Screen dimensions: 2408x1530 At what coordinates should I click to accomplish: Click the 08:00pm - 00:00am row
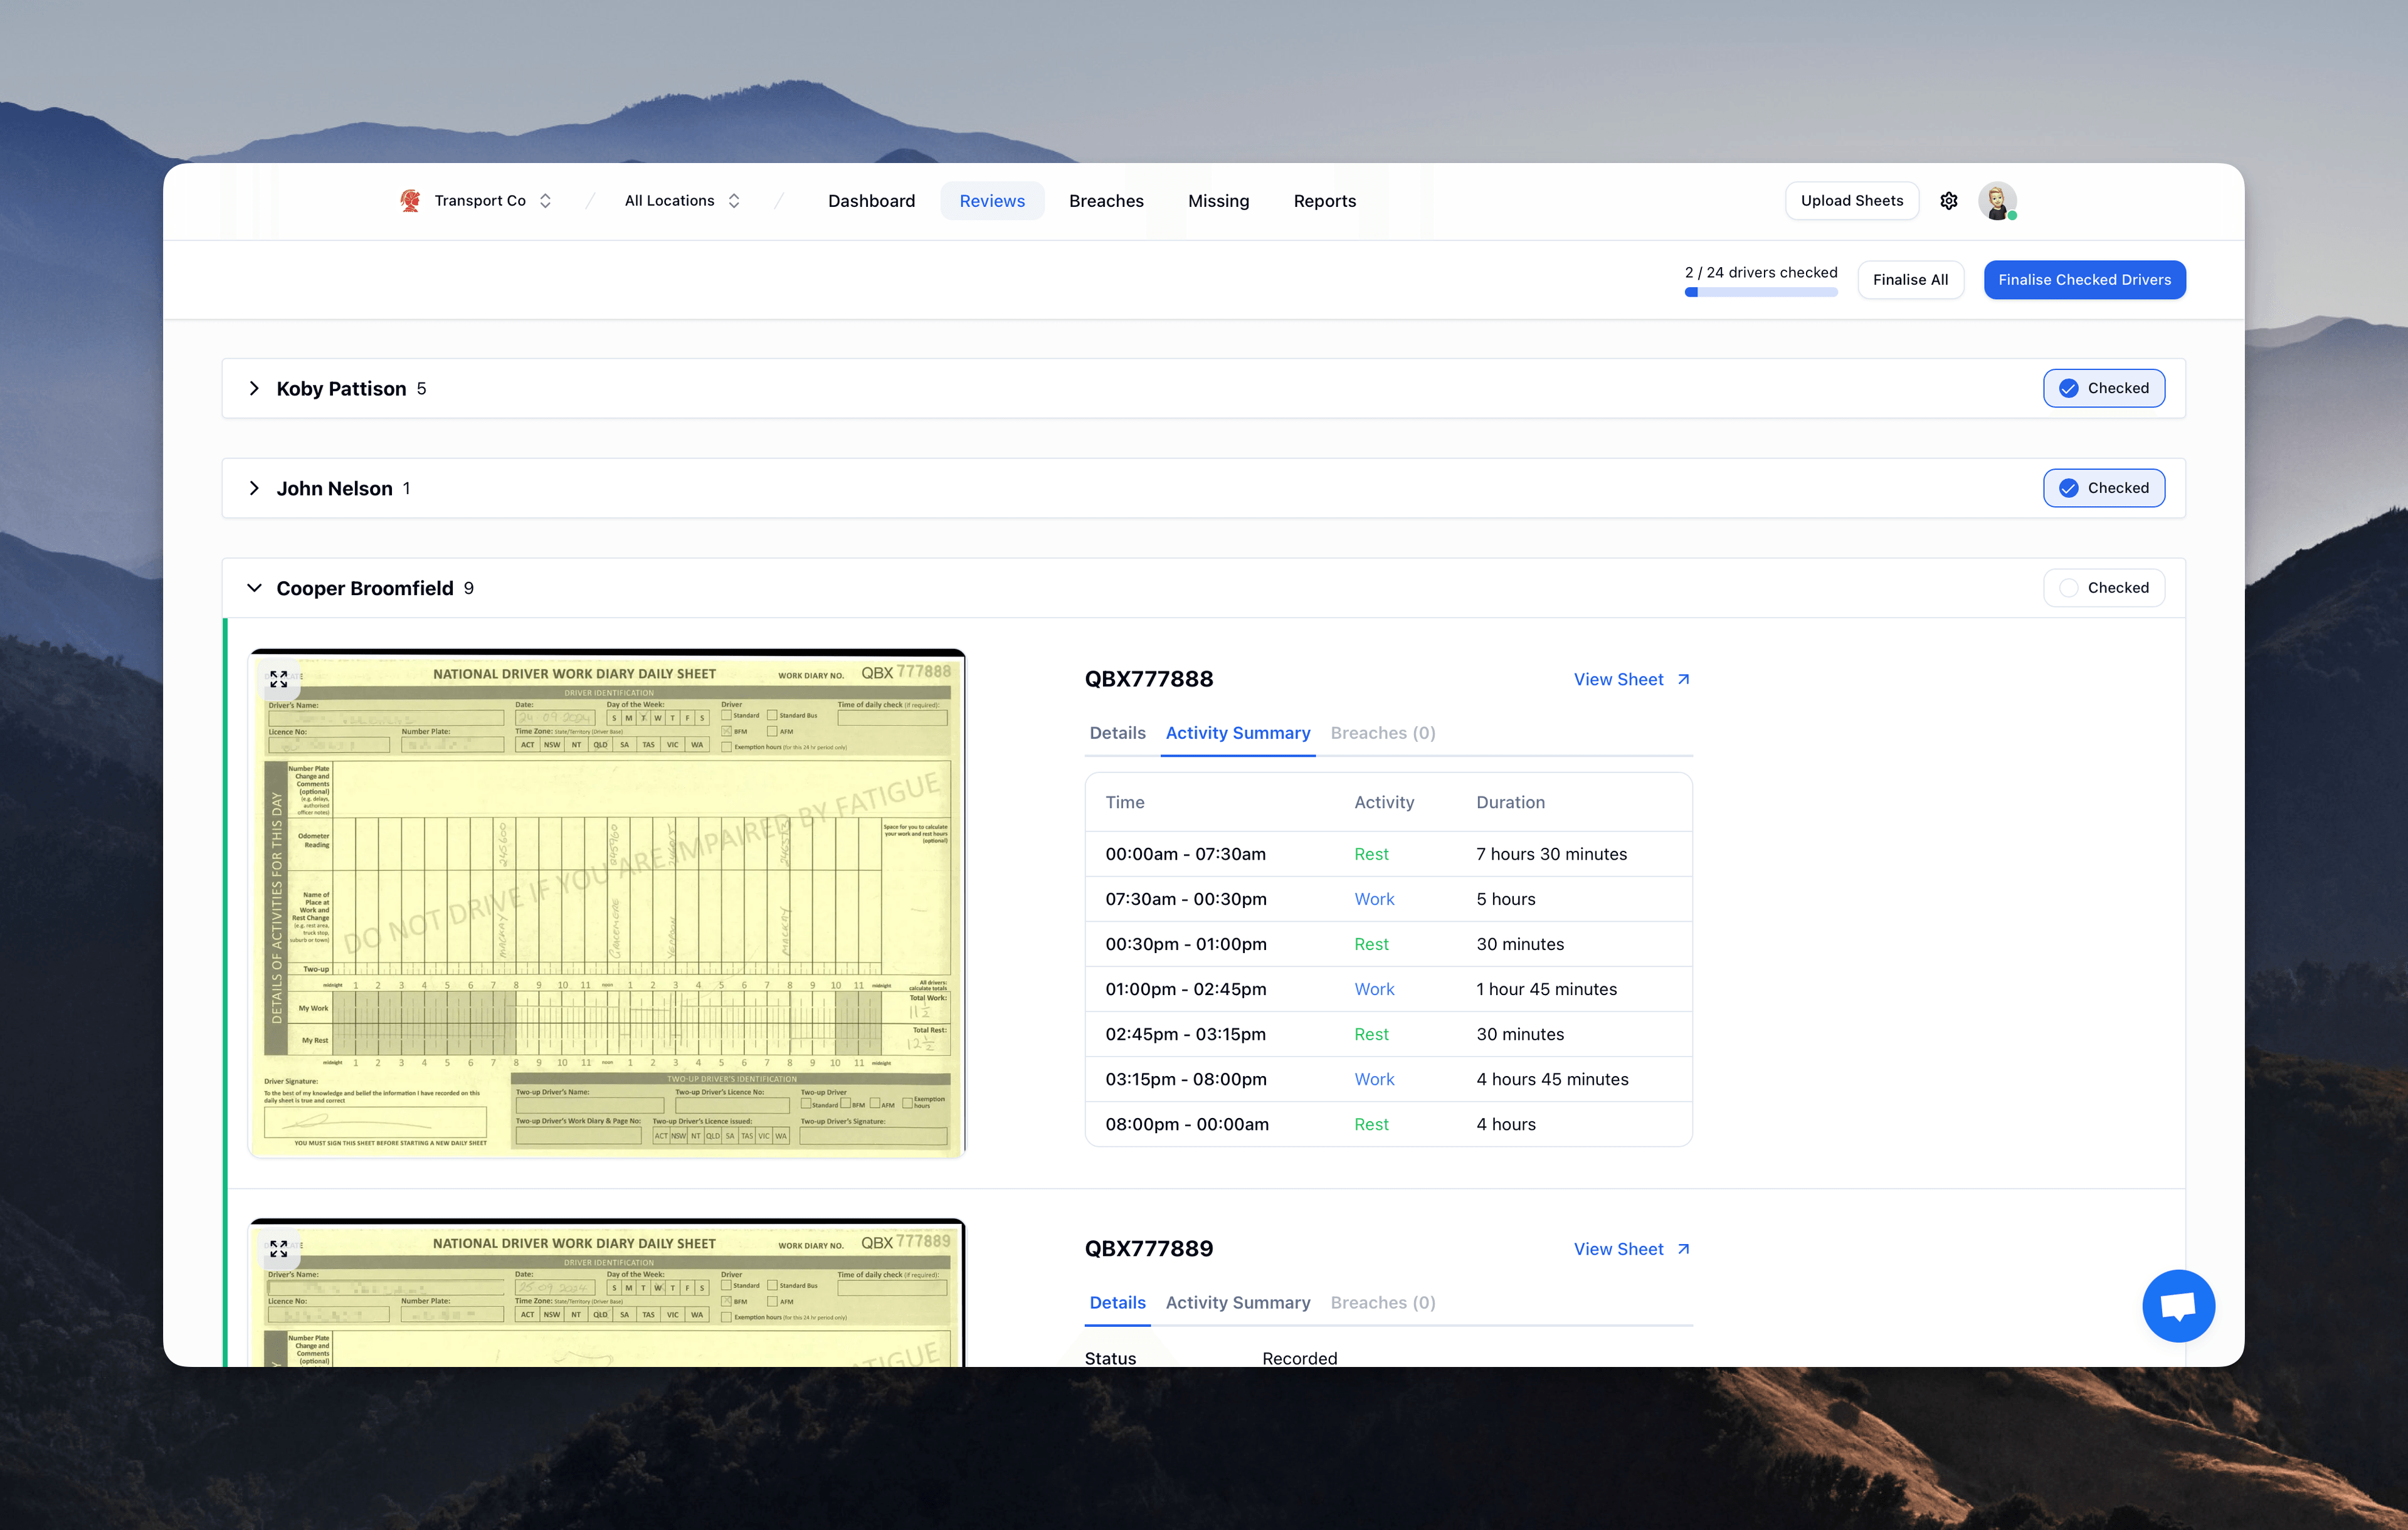click(1388, 1124)
